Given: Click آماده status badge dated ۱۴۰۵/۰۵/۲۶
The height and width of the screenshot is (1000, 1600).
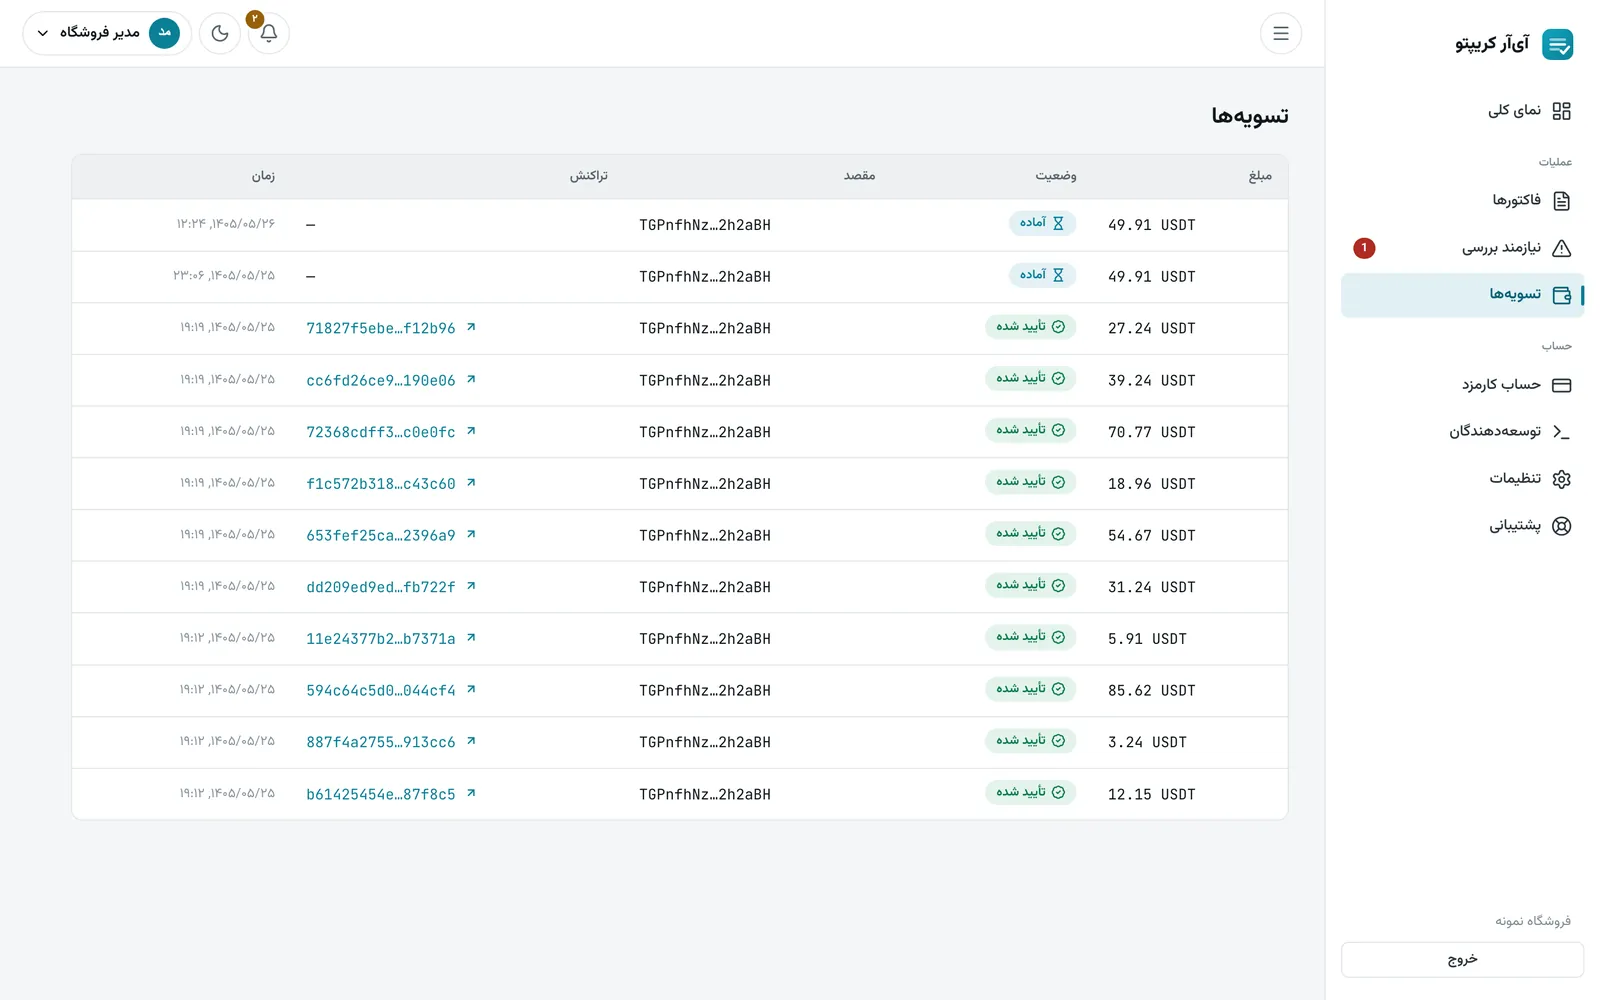Looking at the screenshot, I should click(1042, 223).
